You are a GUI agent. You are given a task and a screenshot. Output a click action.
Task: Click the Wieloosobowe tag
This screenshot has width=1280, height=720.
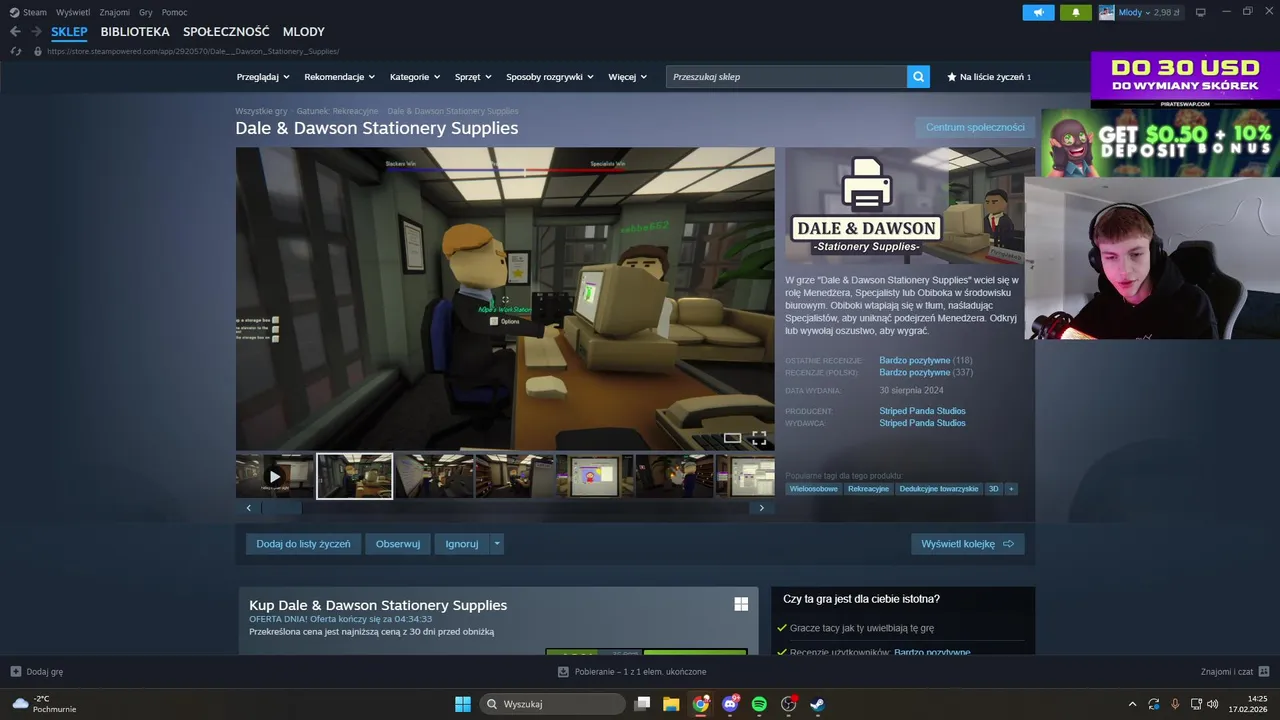813,489
